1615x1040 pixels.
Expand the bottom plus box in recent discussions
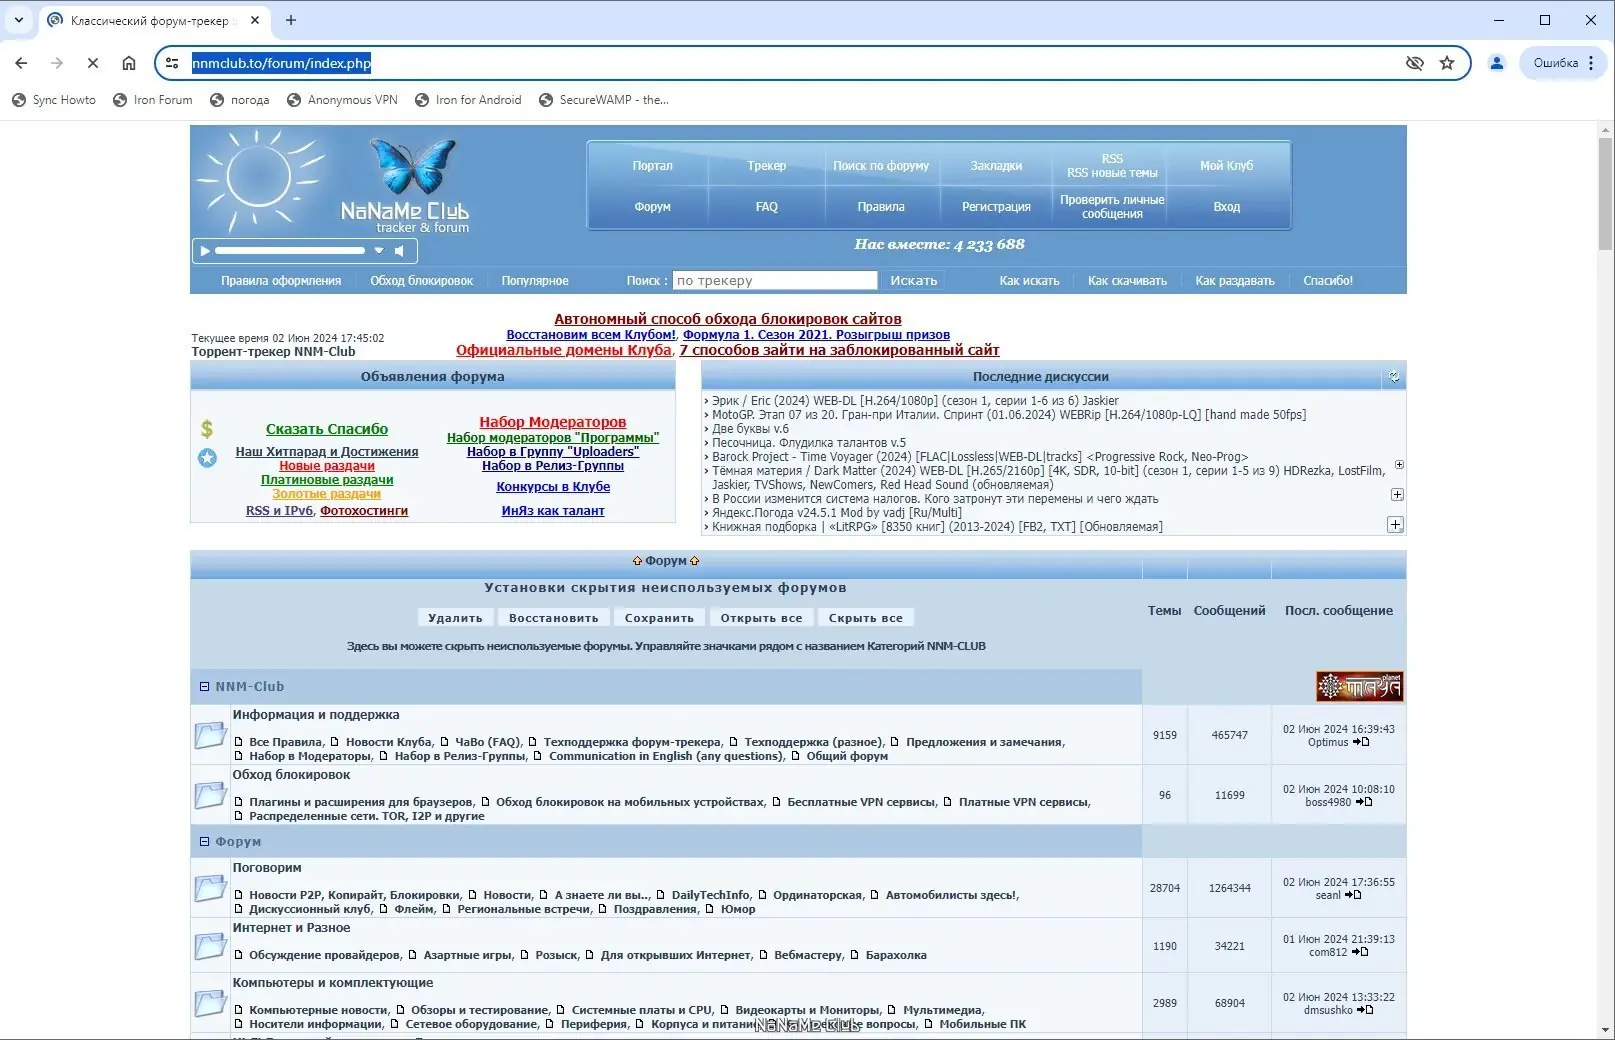tap(1396, 525)
